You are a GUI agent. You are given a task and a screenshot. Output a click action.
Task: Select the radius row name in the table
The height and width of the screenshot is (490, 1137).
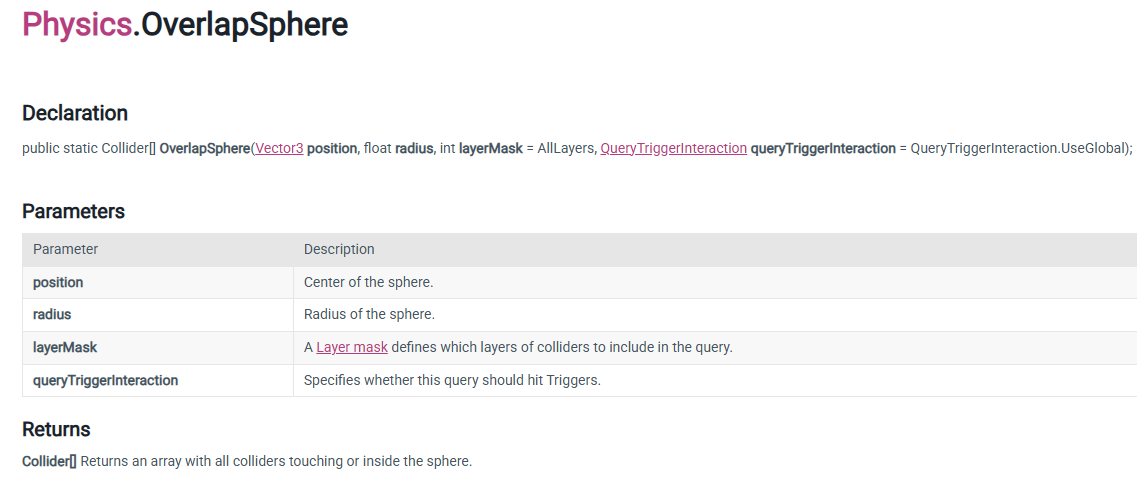(x=52, y=314)
